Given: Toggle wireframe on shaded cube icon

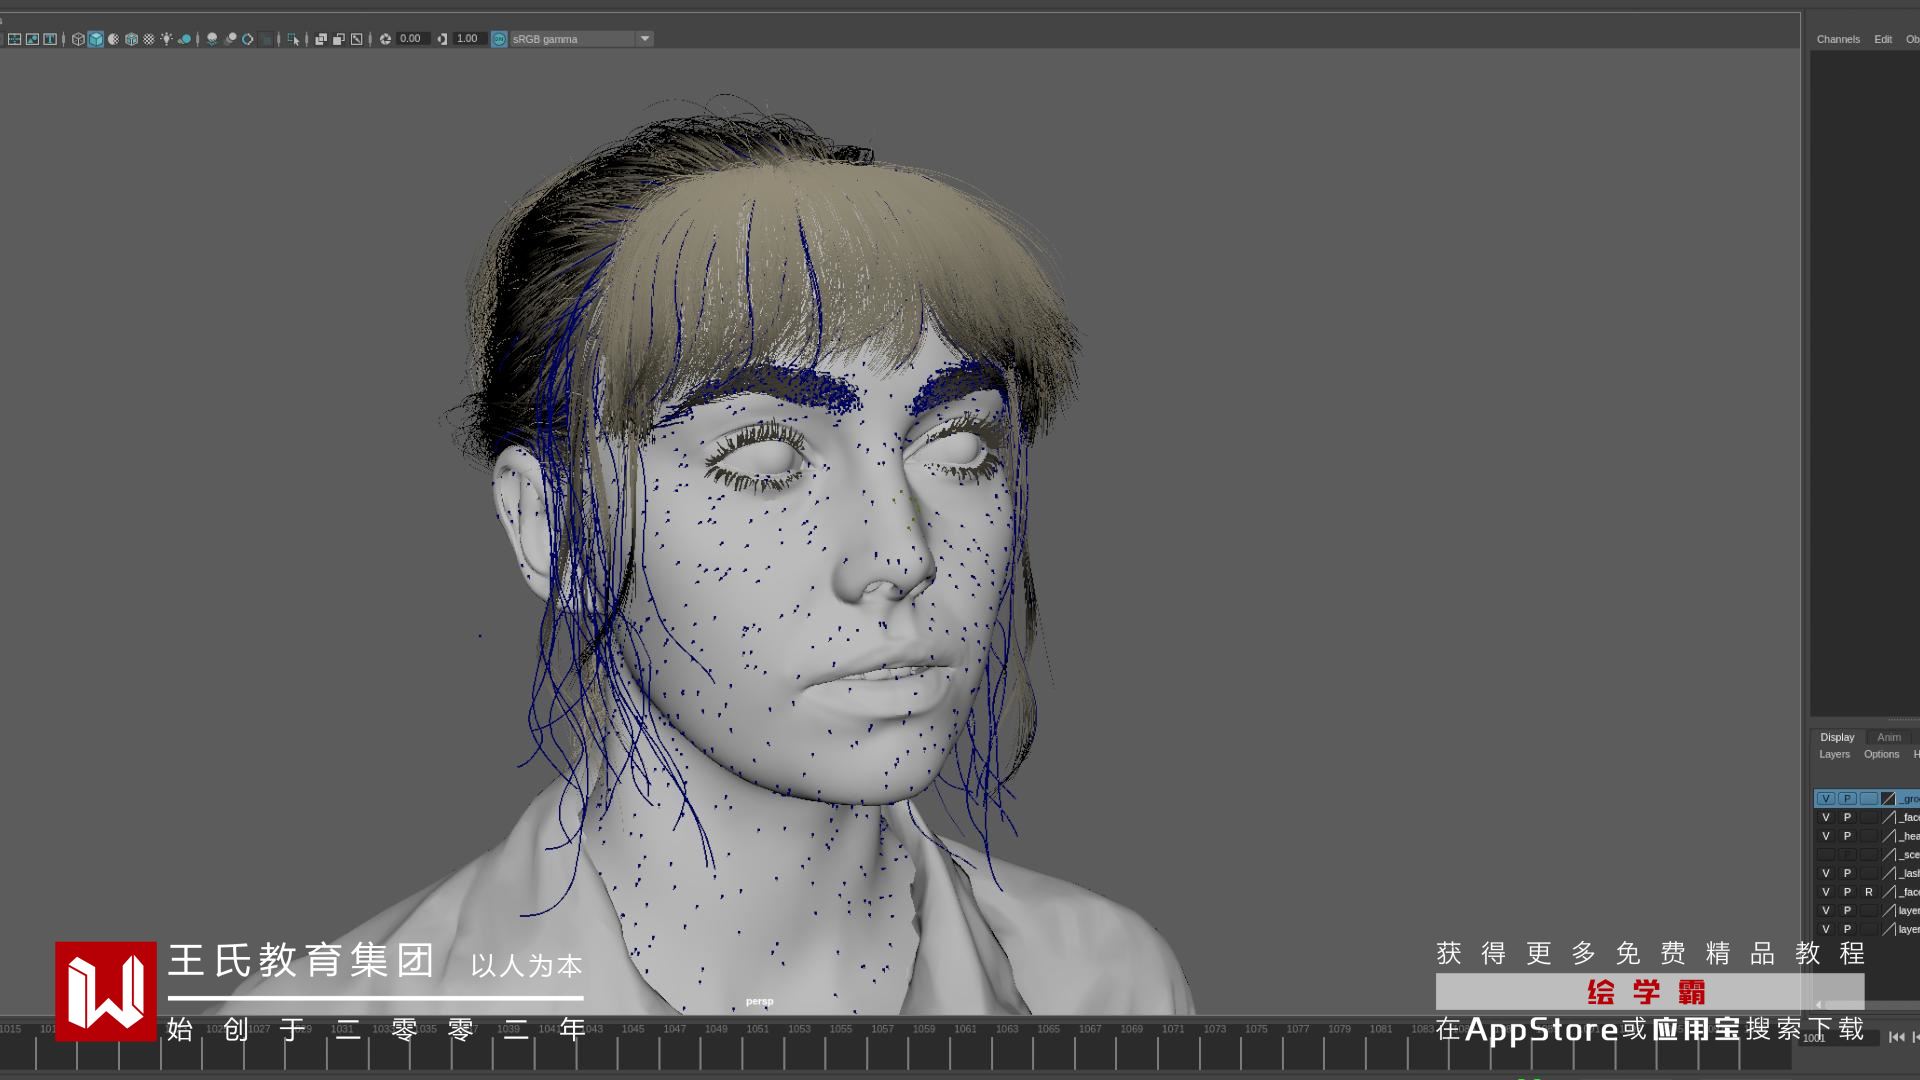Looking at the screenshot, I should 131,39.
